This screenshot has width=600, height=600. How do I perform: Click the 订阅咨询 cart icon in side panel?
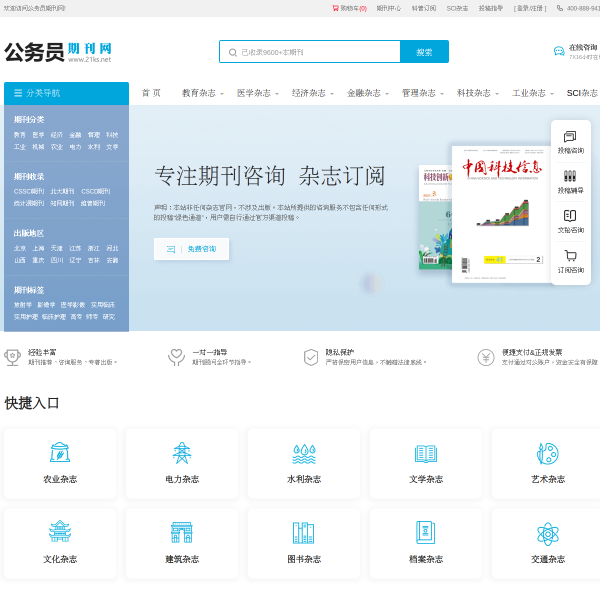tap(570, 255)
